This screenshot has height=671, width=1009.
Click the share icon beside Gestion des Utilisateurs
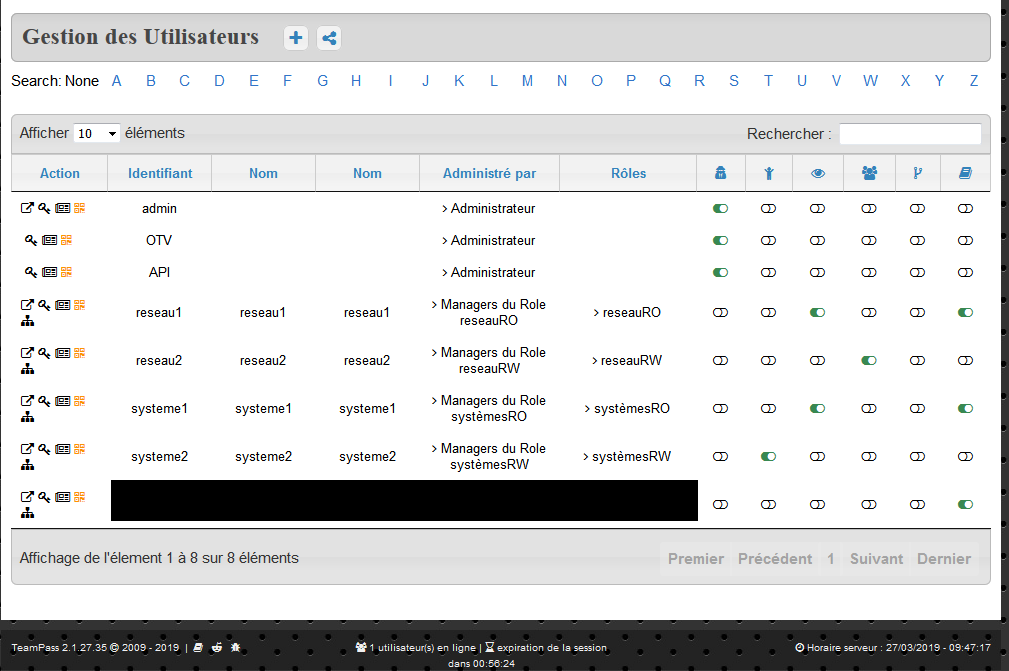tap(328, 37)
